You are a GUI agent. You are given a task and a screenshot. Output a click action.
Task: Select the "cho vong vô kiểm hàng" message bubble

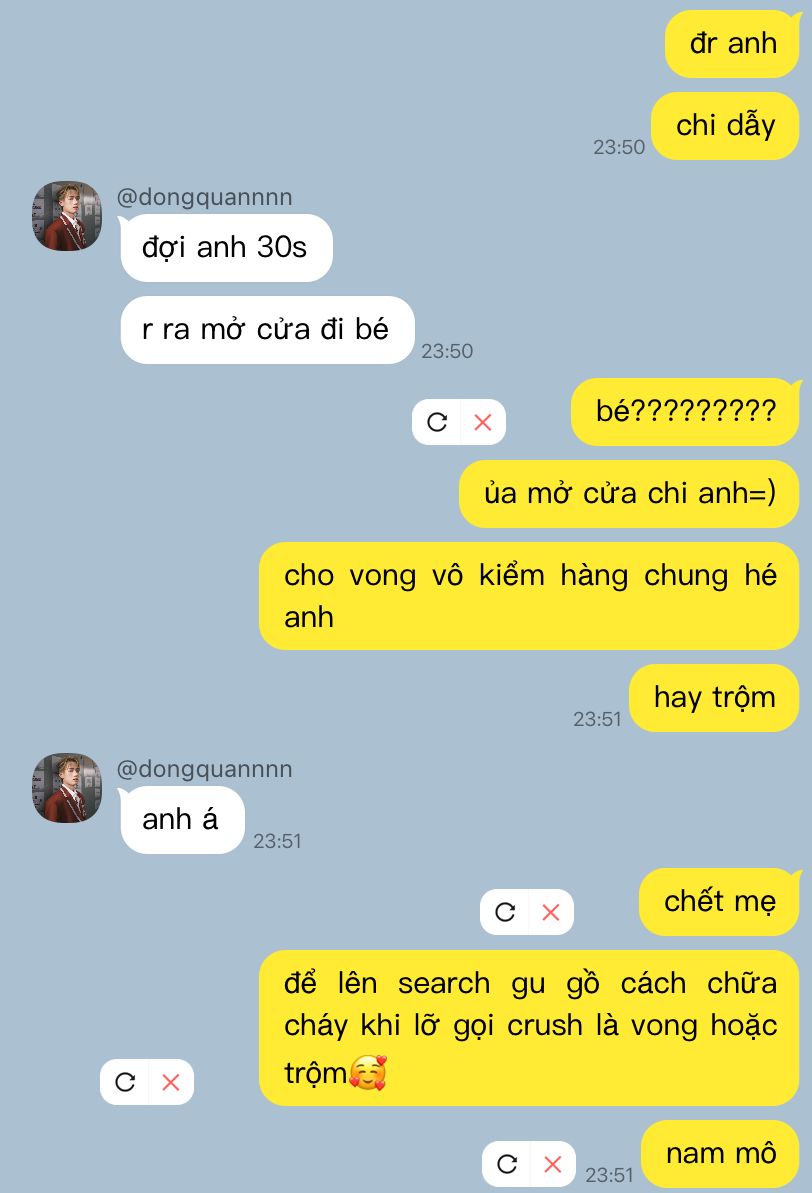pyautogui.click(x=529, y=596)
